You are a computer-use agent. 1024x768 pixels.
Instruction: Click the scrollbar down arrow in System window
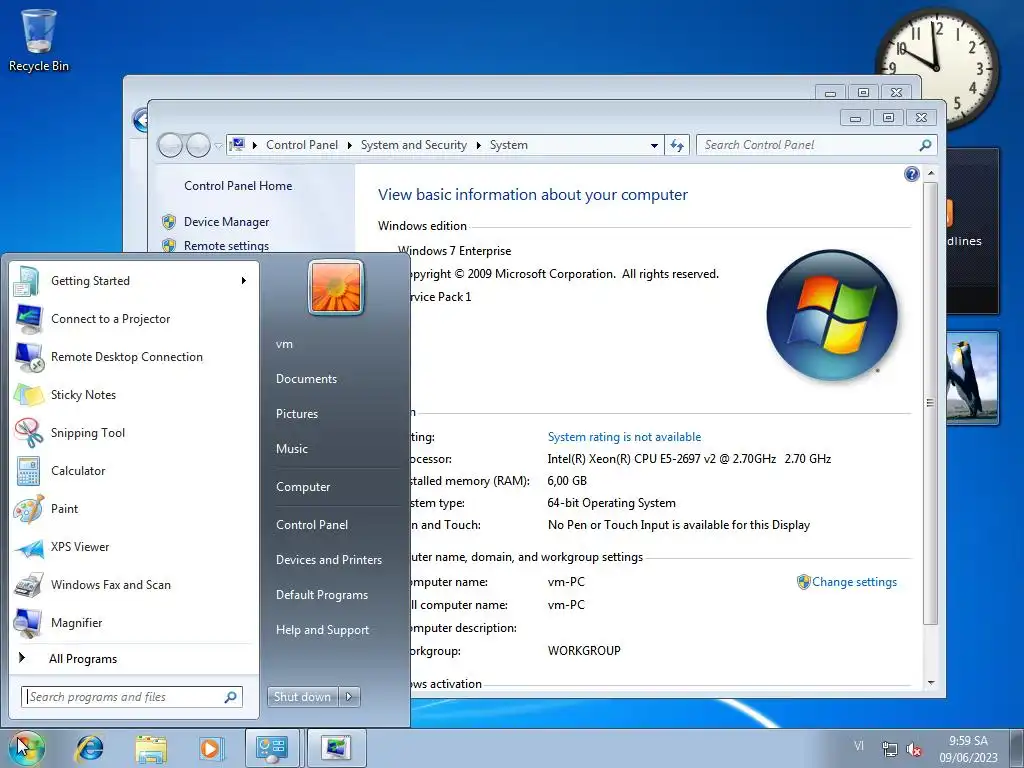click(931, 683)
